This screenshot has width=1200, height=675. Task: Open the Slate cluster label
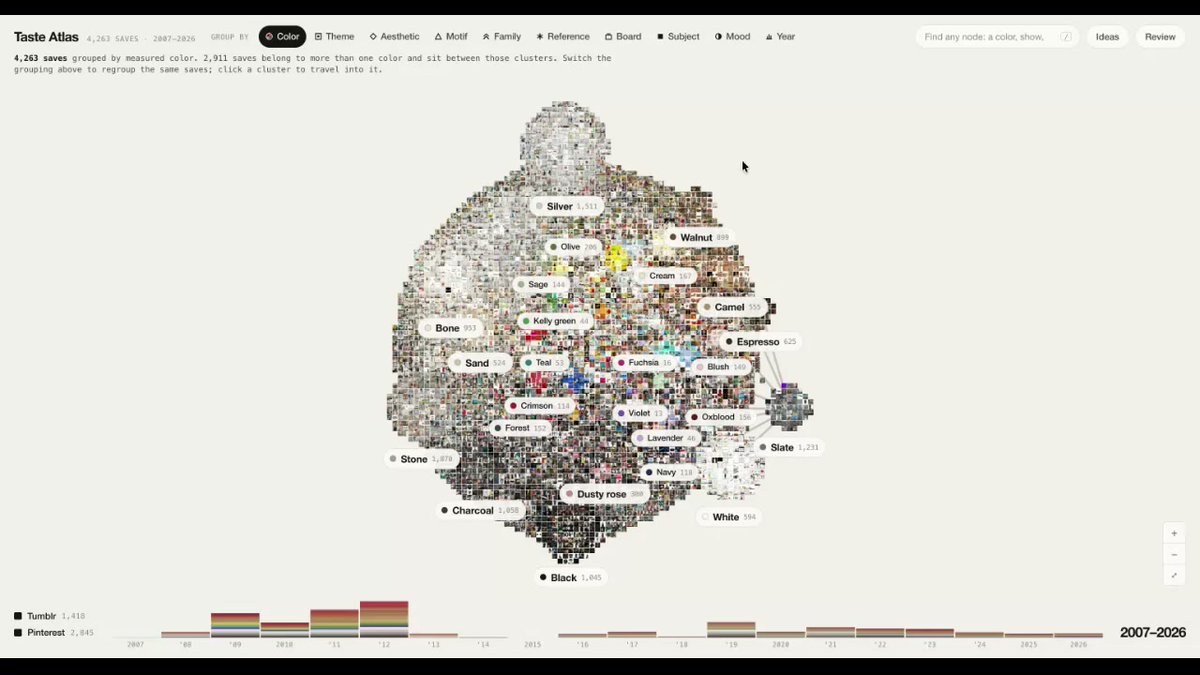(x=788, y=448)
